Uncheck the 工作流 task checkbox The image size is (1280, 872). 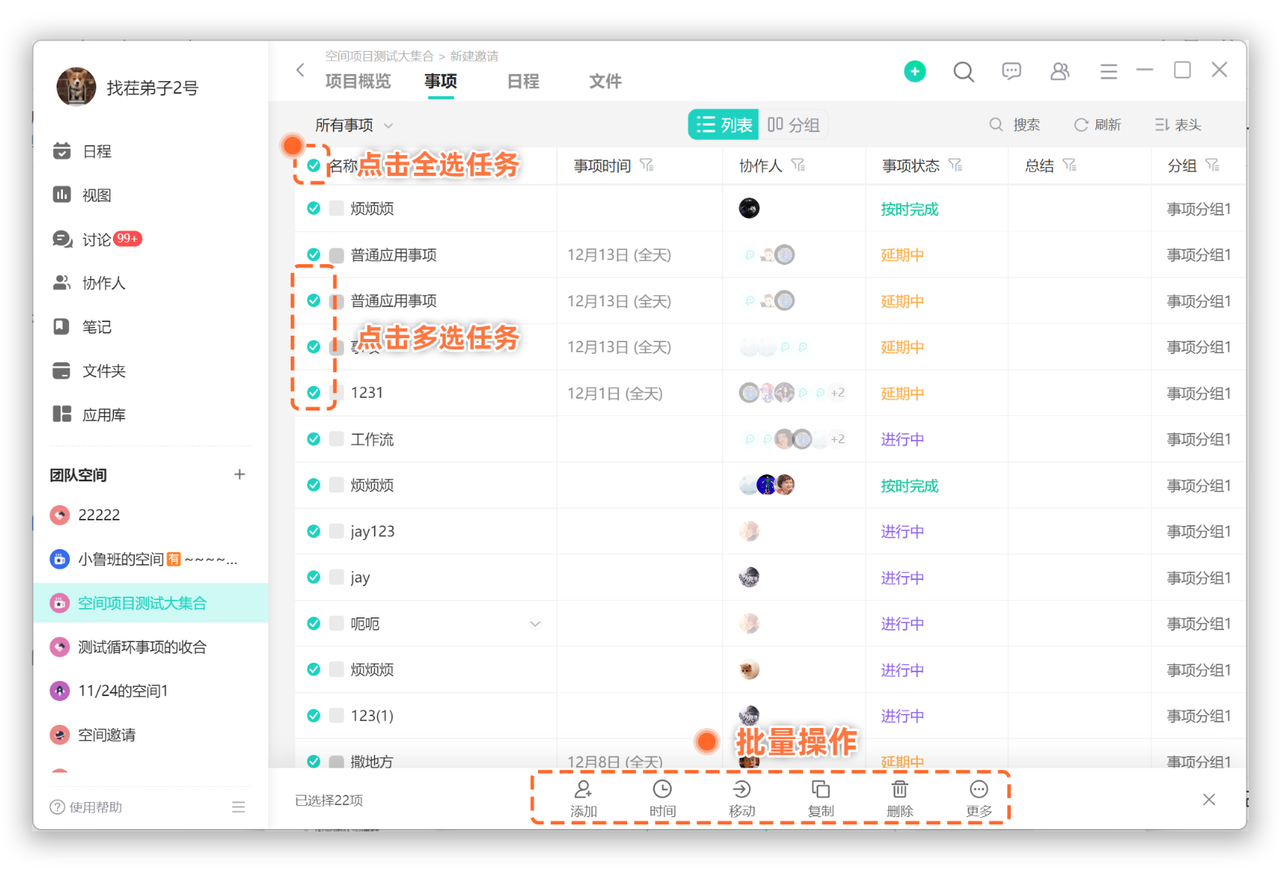[314, 439]
